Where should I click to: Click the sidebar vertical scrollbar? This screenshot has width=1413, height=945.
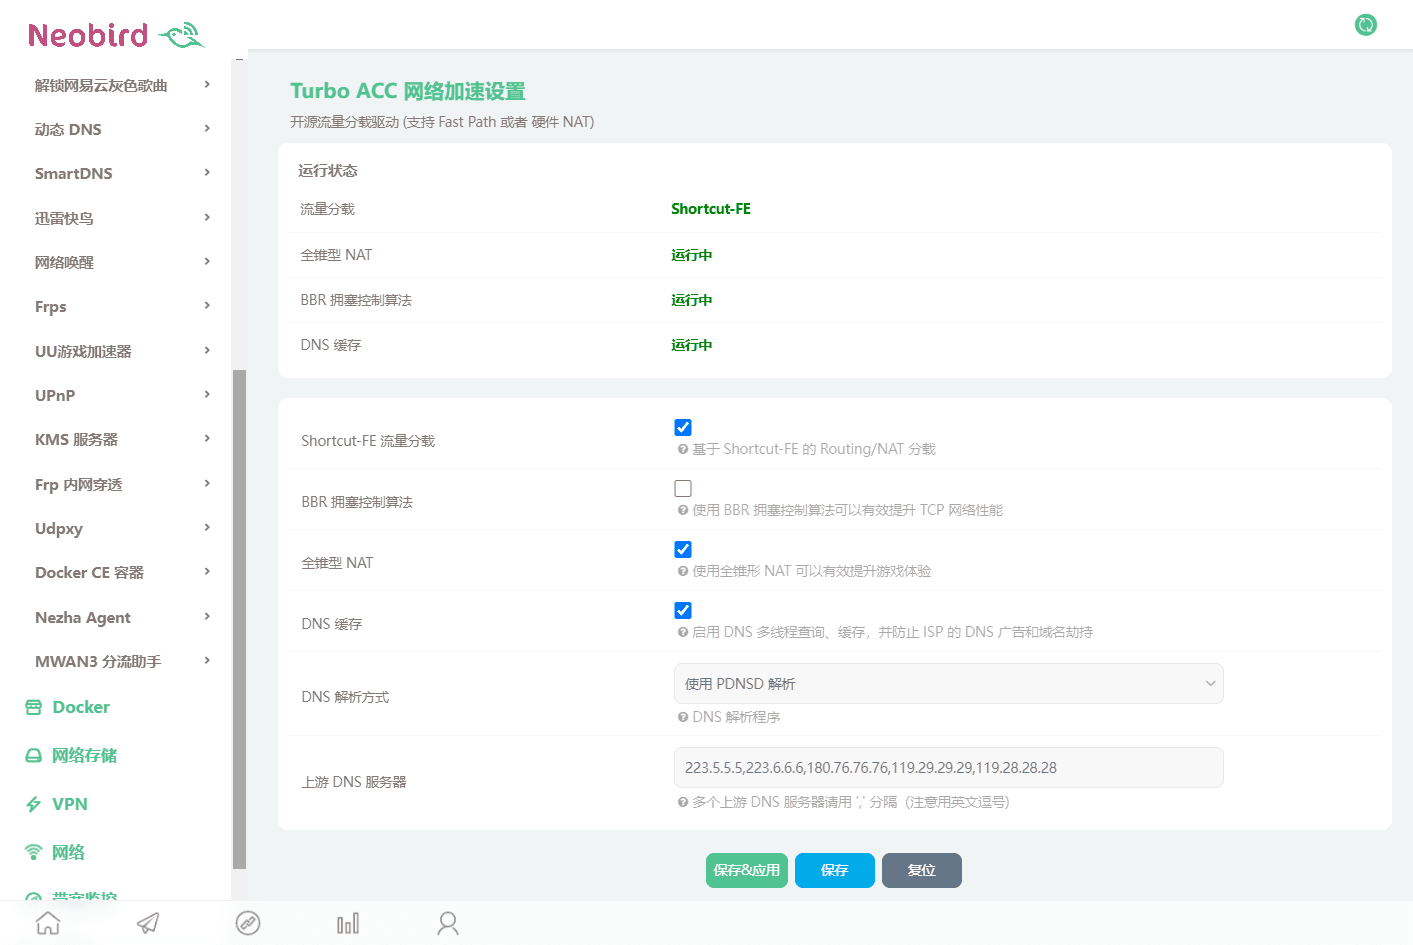(239, 619)
